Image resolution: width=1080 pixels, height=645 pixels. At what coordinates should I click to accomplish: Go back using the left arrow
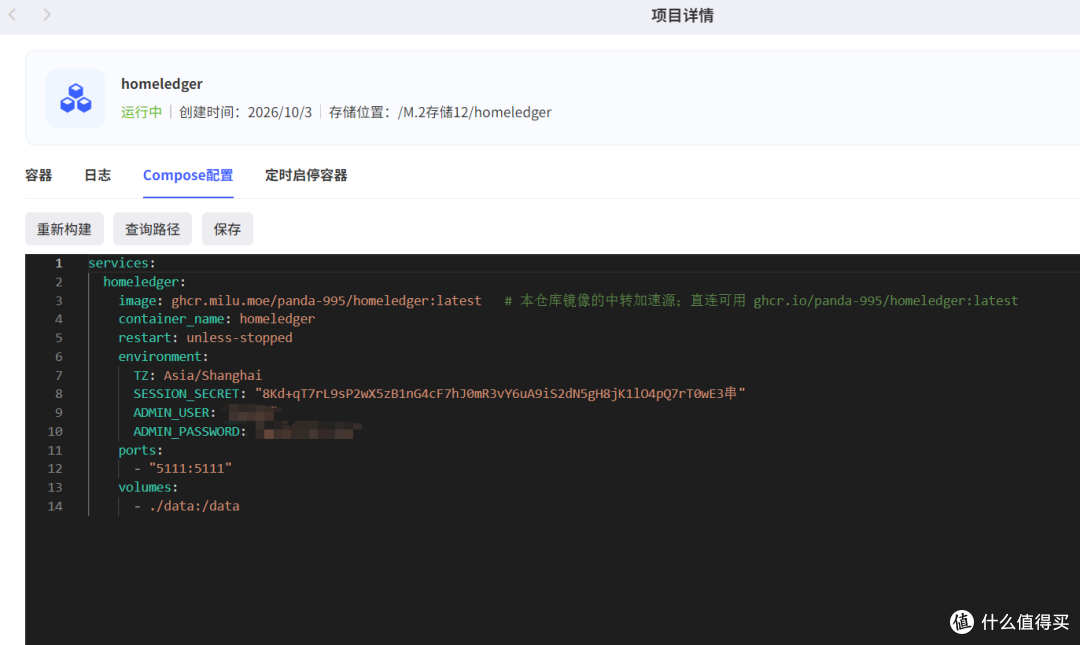[x=12, y=14]
